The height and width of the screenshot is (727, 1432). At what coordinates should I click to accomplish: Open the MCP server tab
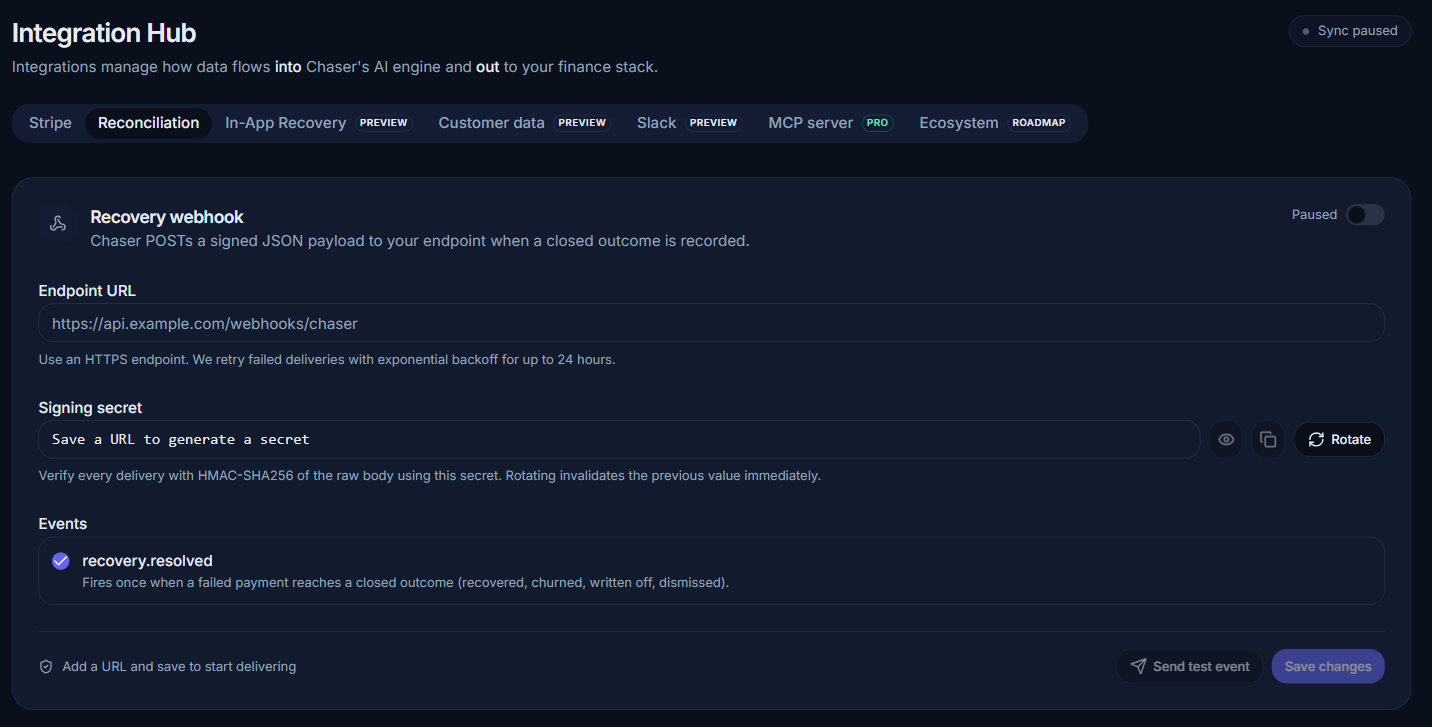coord(830,123)
